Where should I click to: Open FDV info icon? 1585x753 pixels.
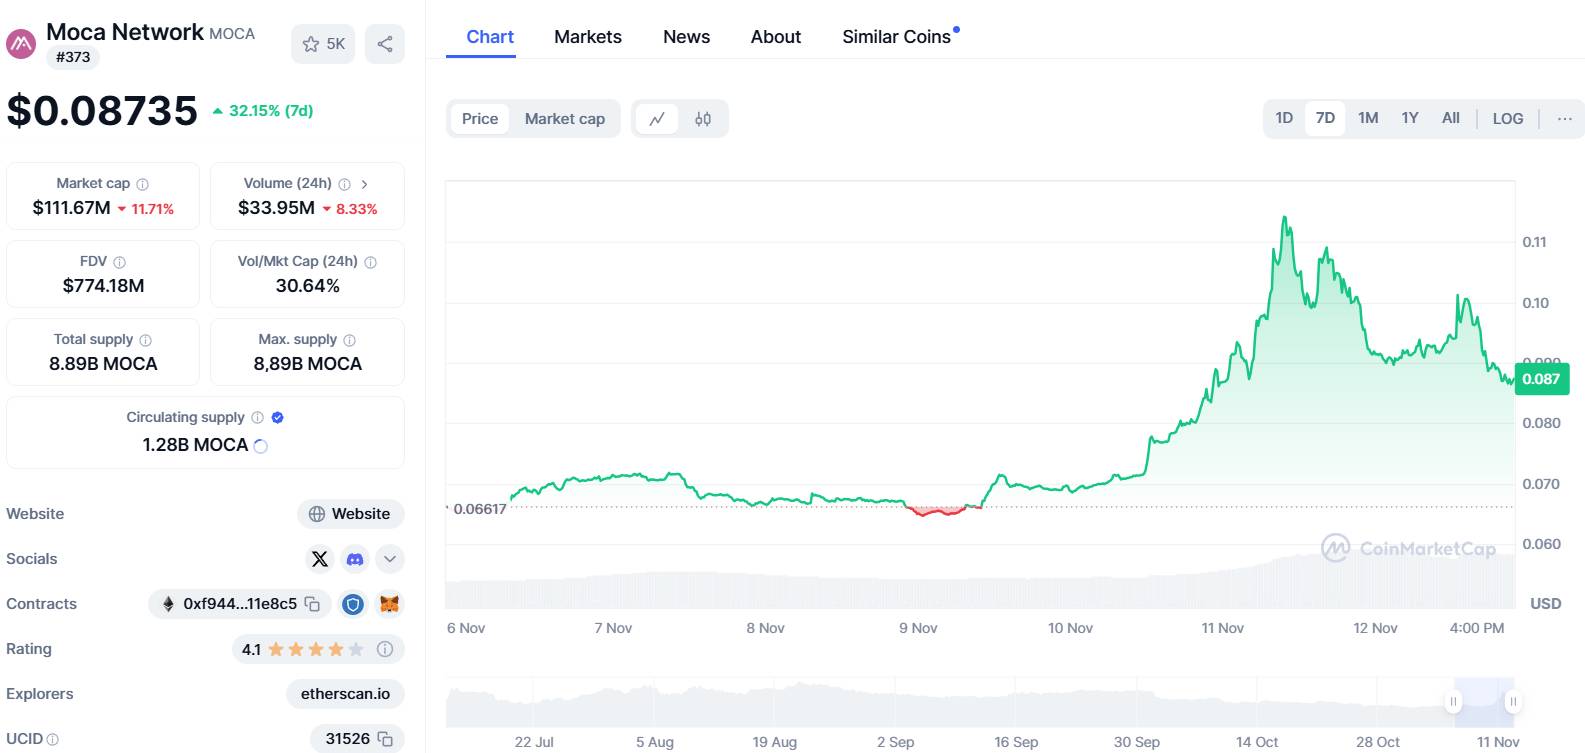click(120, 262)
